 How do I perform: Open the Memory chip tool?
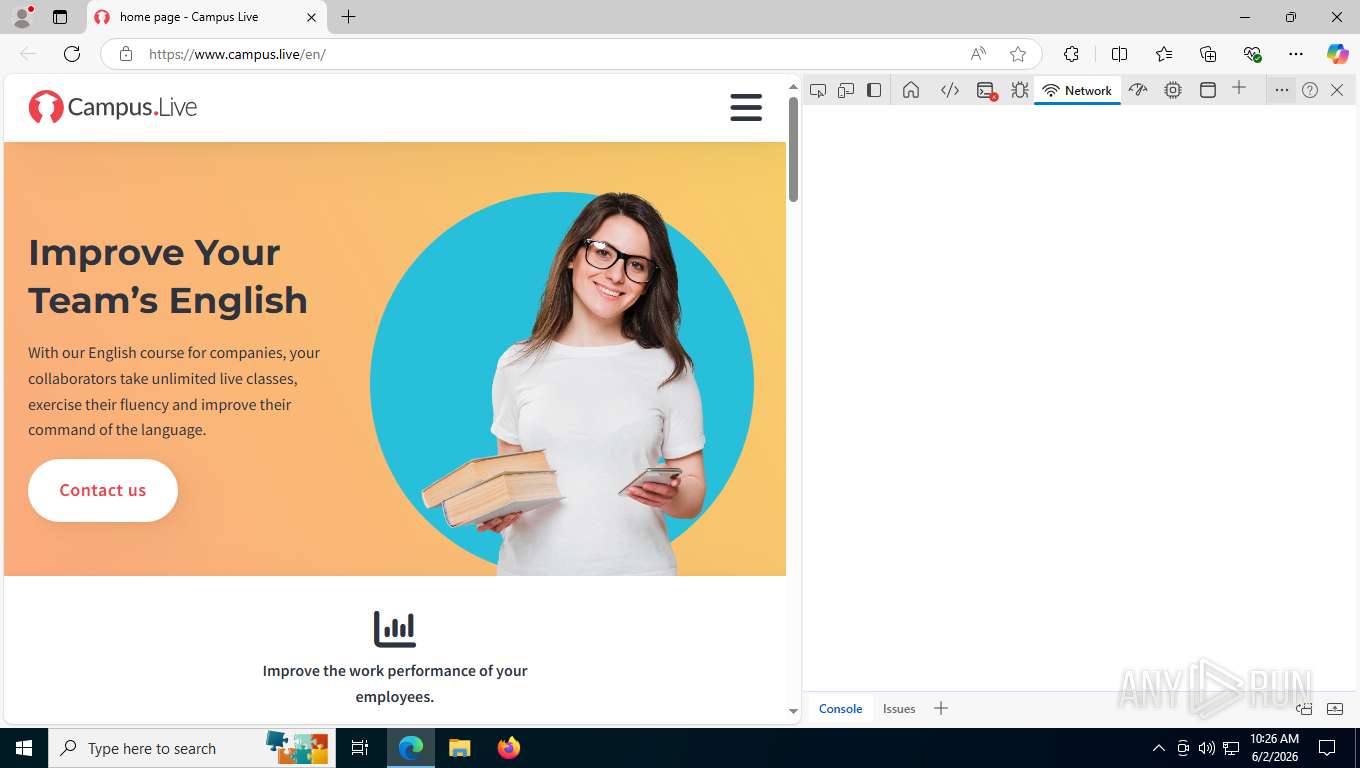coord(1173,90)
